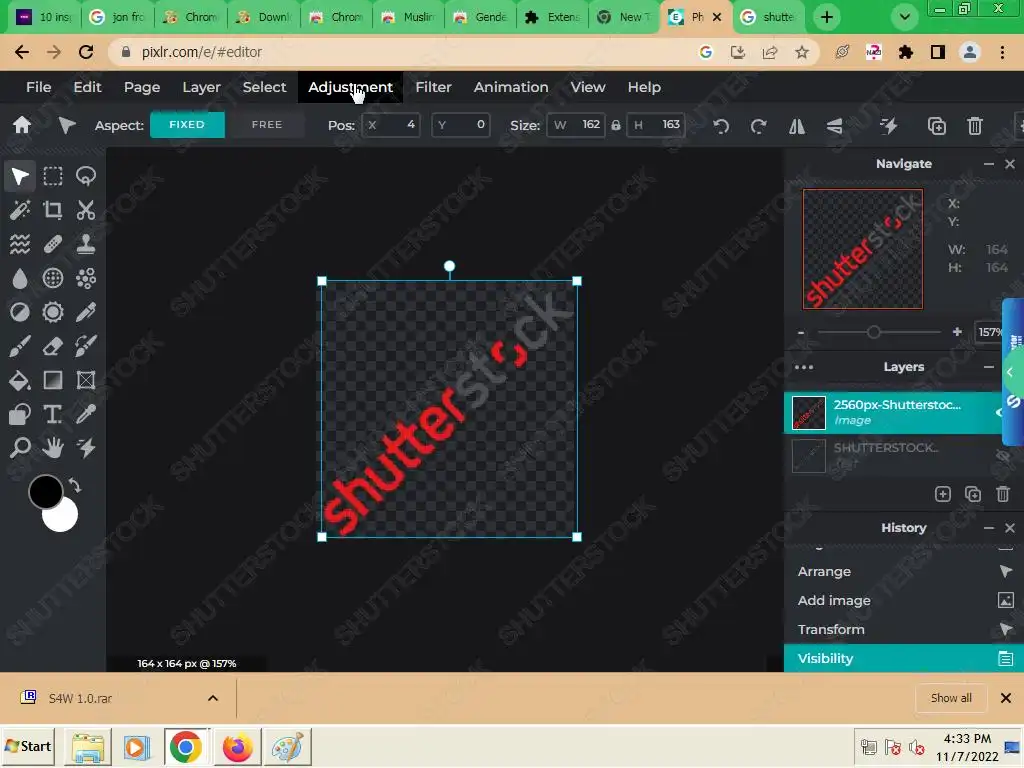Select the Hand pan tool
Viewport: 1024px width, 768px height.
(x=53, y=448)
